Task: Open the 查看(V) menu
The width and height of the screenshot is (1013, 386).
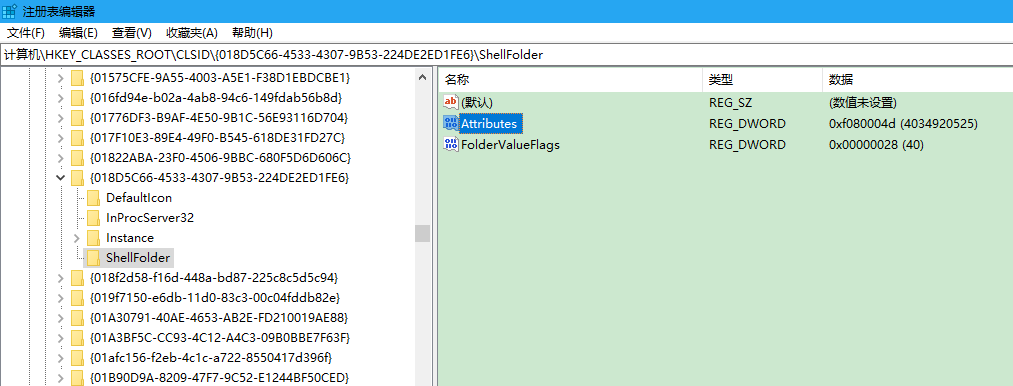Action: (x=132, y=32)
